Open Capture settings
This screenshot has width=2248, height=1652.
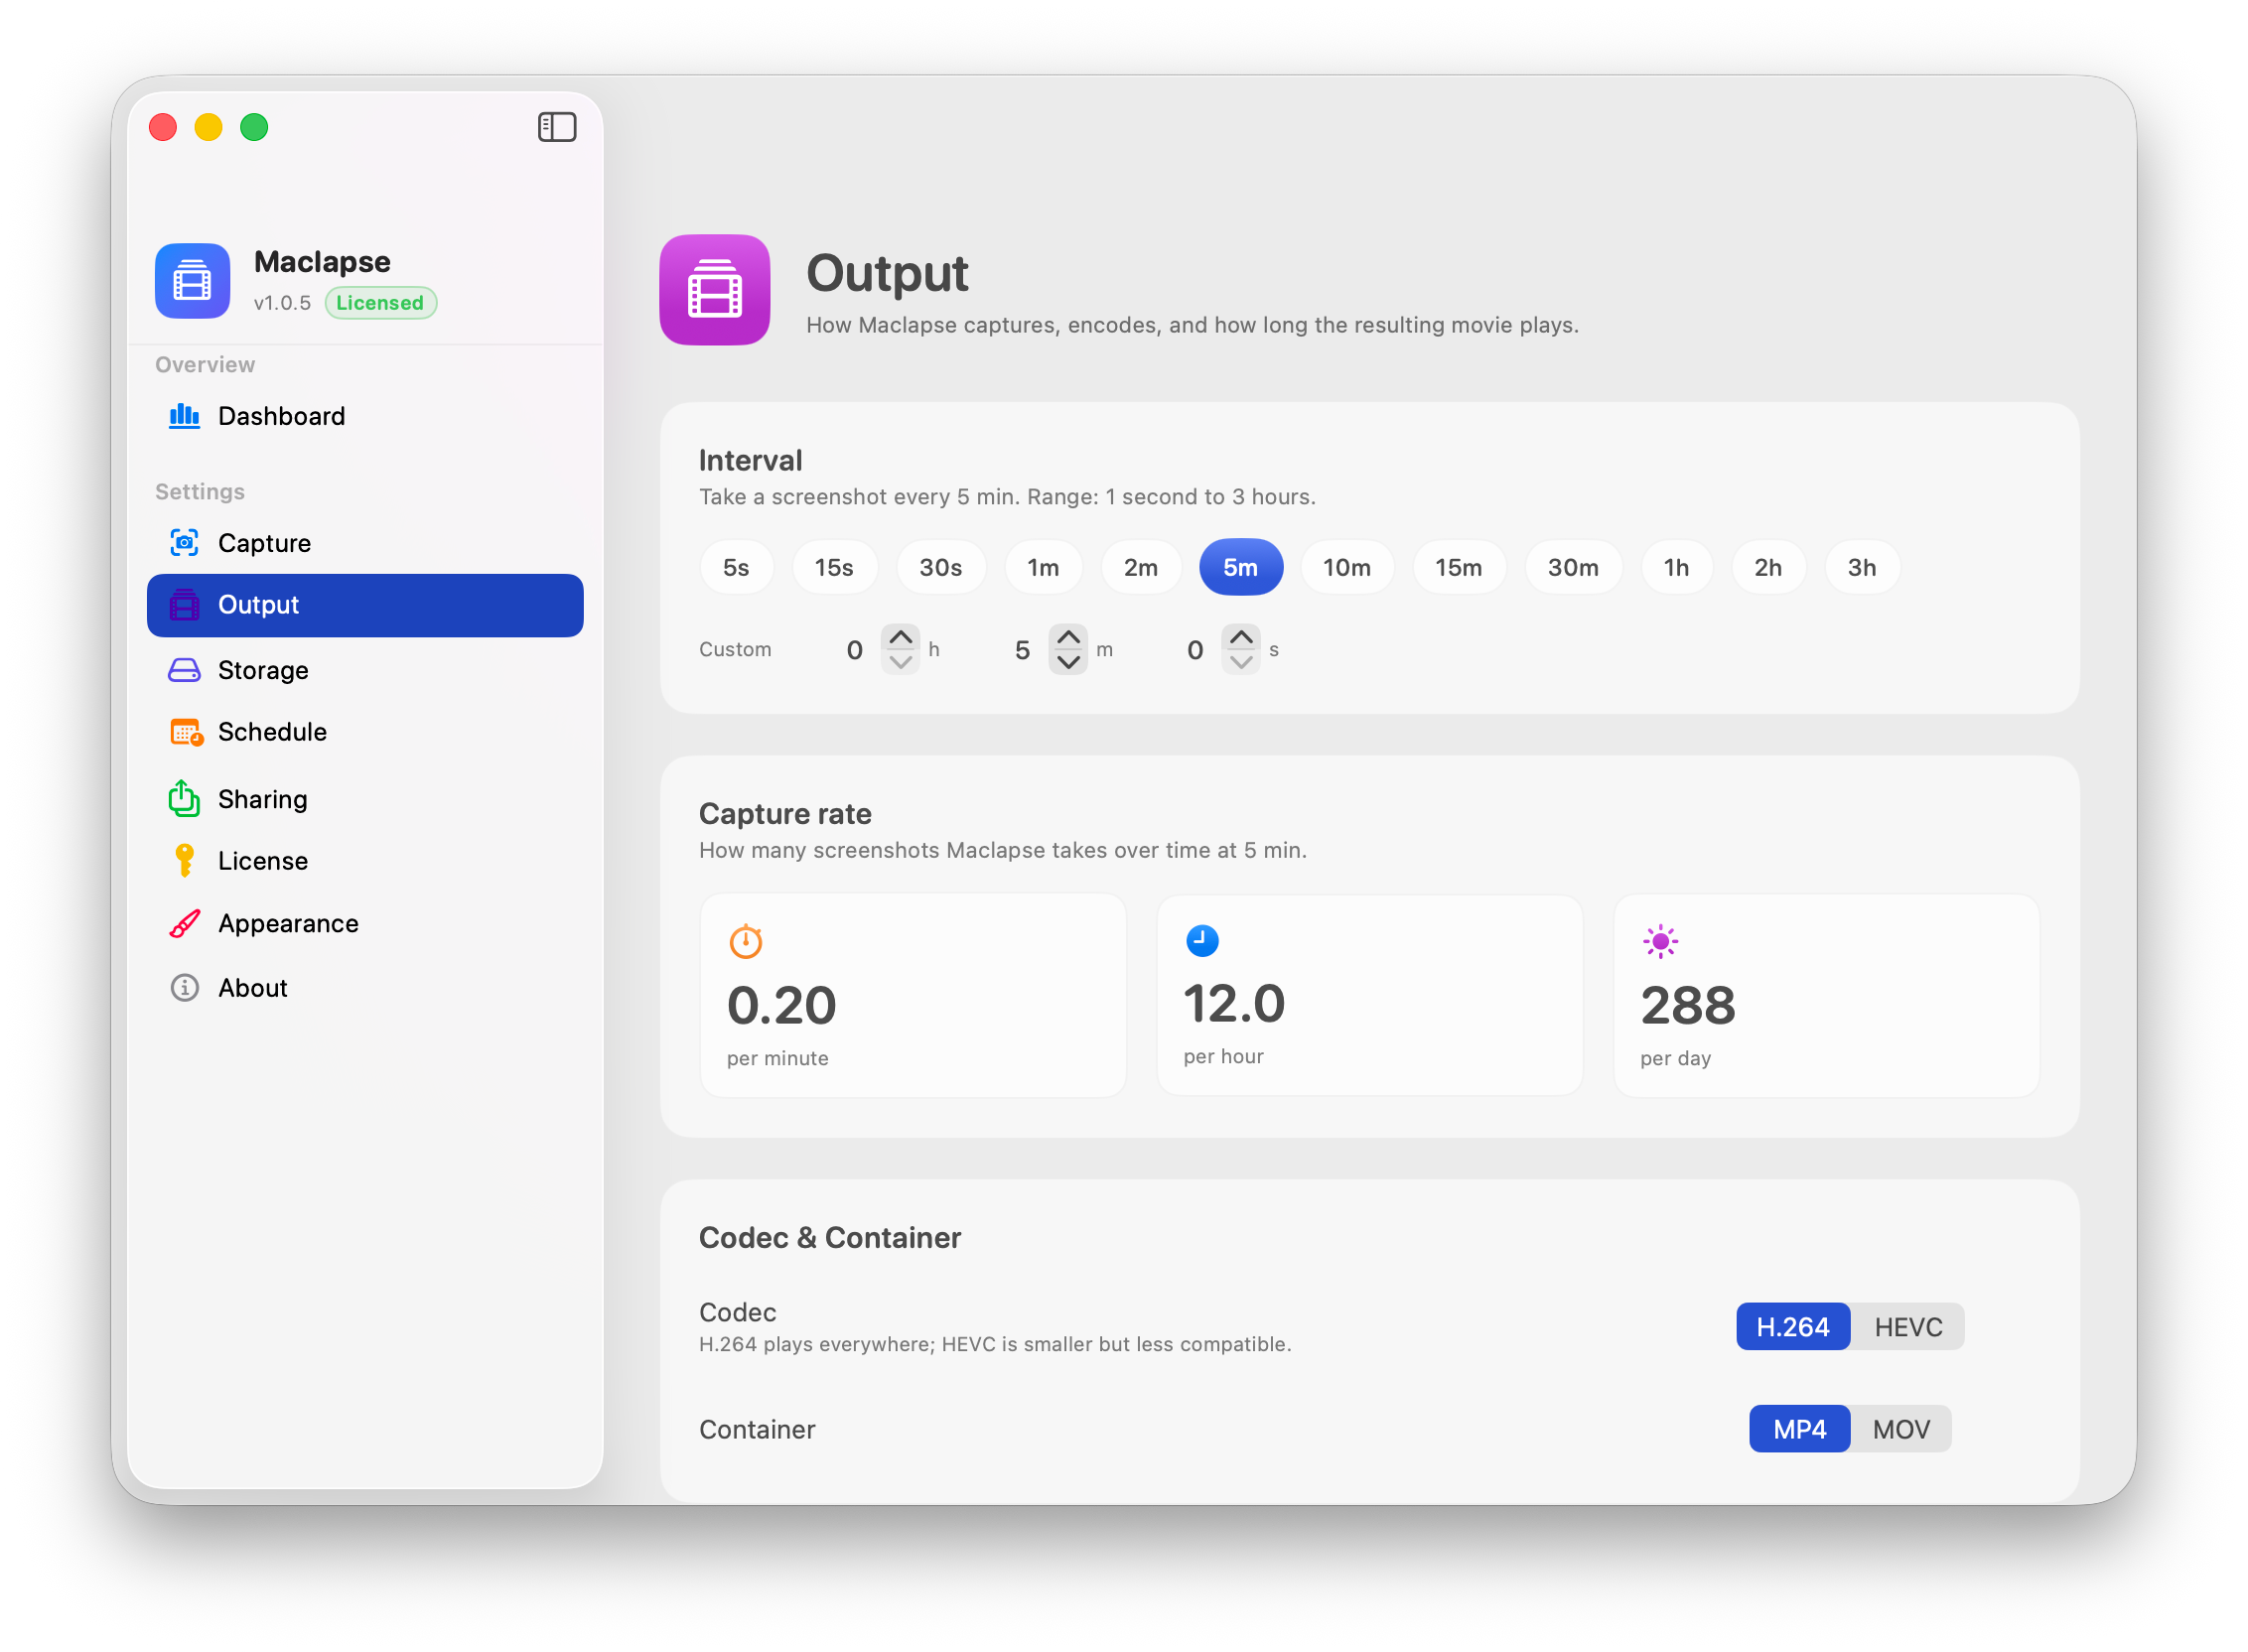coord(365,543)
